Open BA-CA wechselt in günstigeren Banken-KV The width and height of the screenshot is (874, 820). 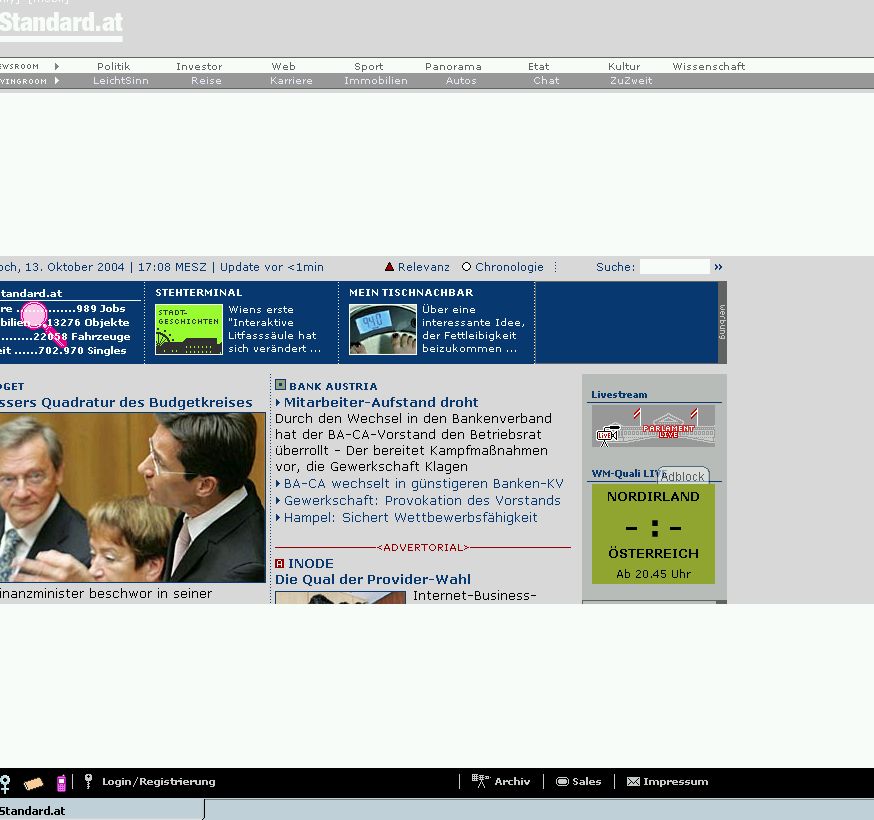point(424,483)
